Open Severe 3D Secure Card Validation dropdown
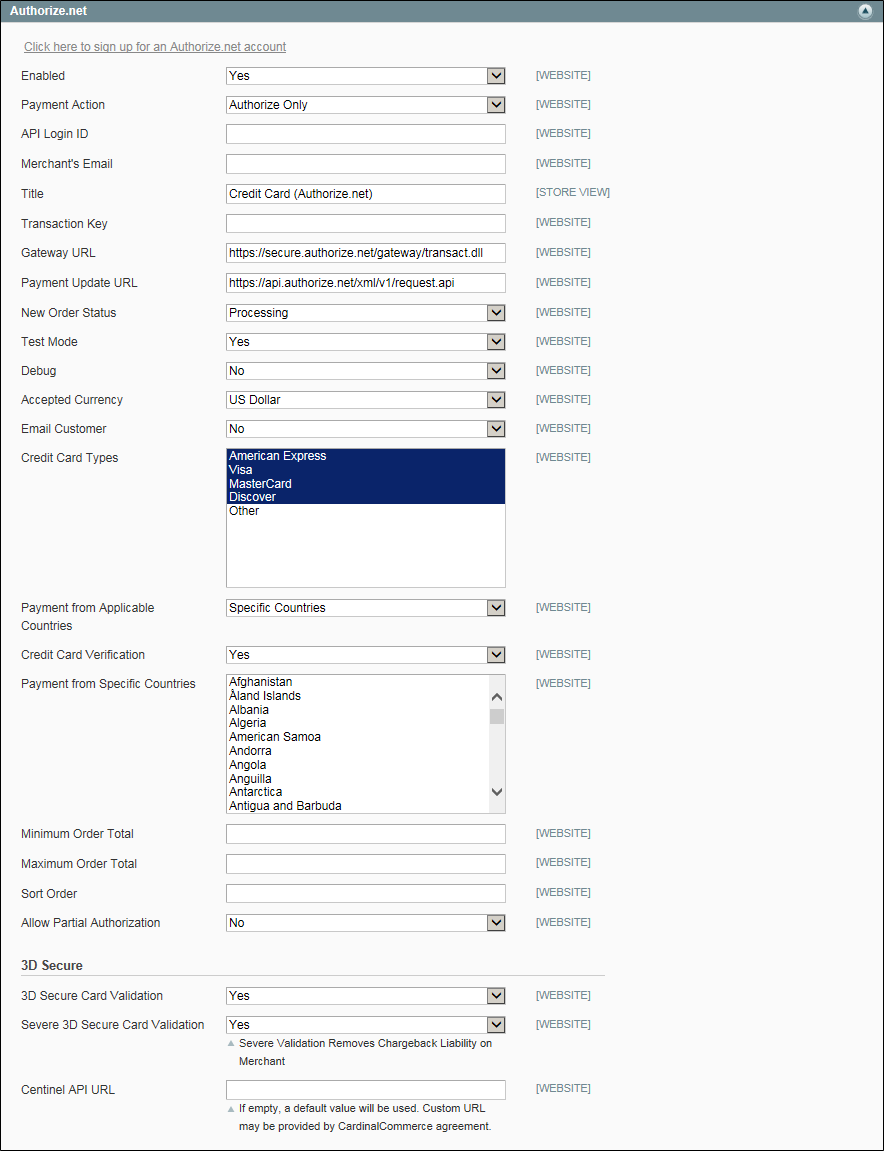The width and height of the screenshot is (884, 1151). pyautogui.click(x=366, y=1025)
